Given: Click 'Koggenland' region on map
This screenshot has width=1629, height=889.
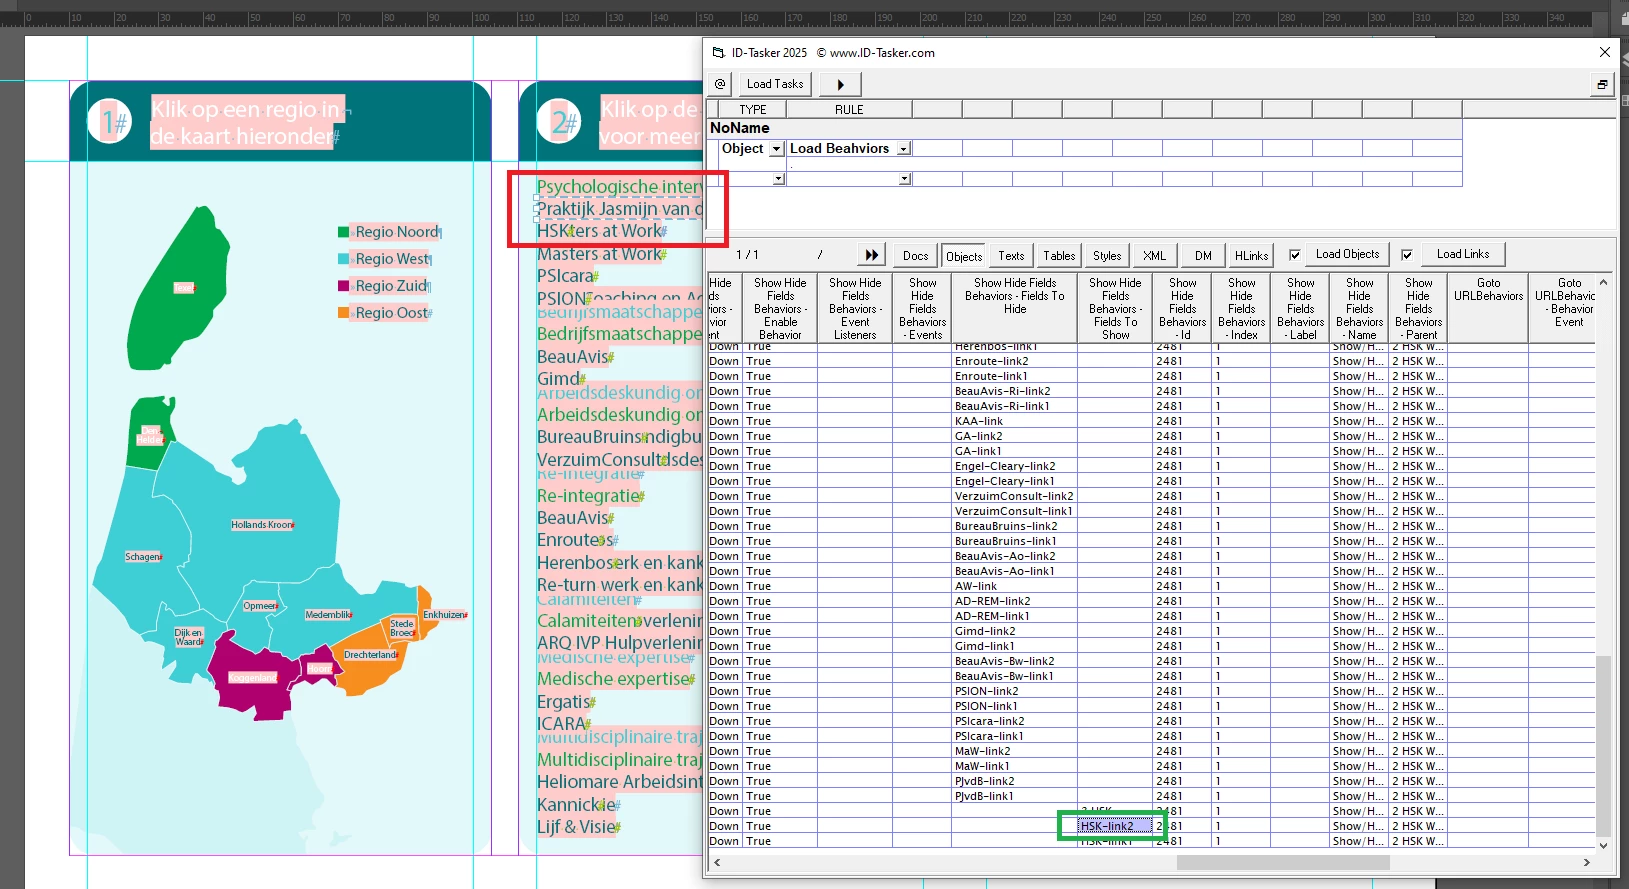Looking at the screenshot, I should pyautogui.click(x=253, y=677).
